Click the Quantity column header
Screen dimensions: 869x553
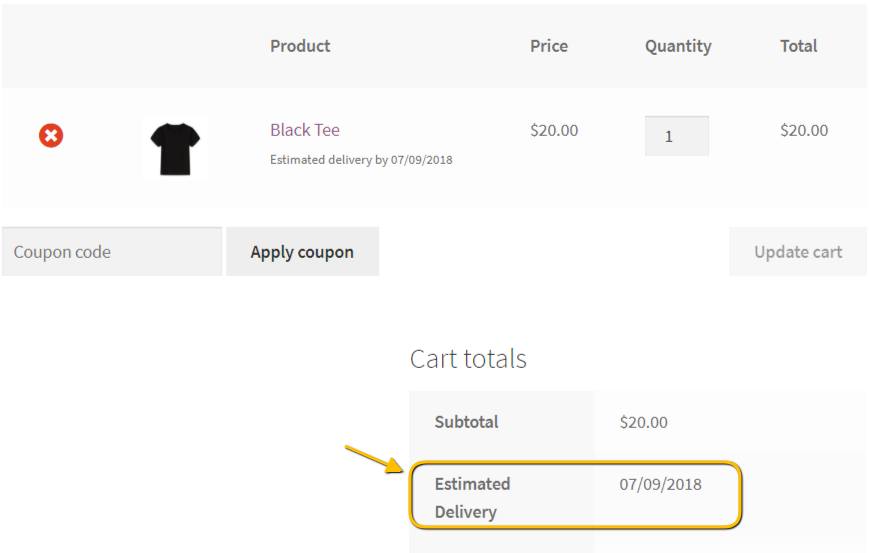tap(678, 46)
